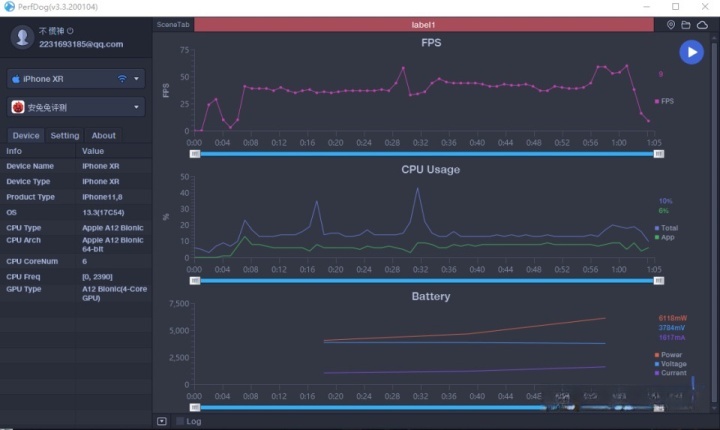Click the Battery chart title
This screenshot has height=430, width=720.
pos(431,296)
